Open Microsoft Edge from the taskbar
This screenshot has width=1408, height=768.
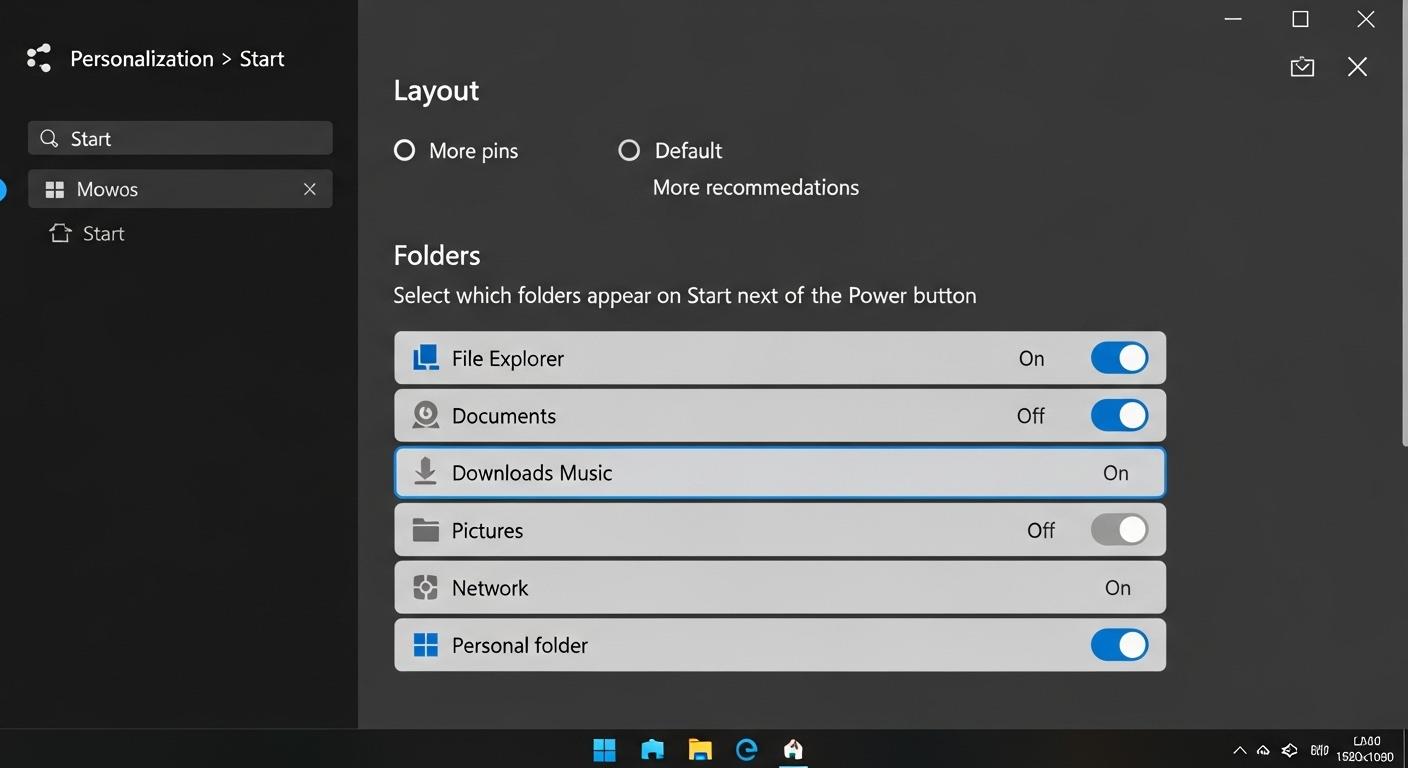[746, 749]
